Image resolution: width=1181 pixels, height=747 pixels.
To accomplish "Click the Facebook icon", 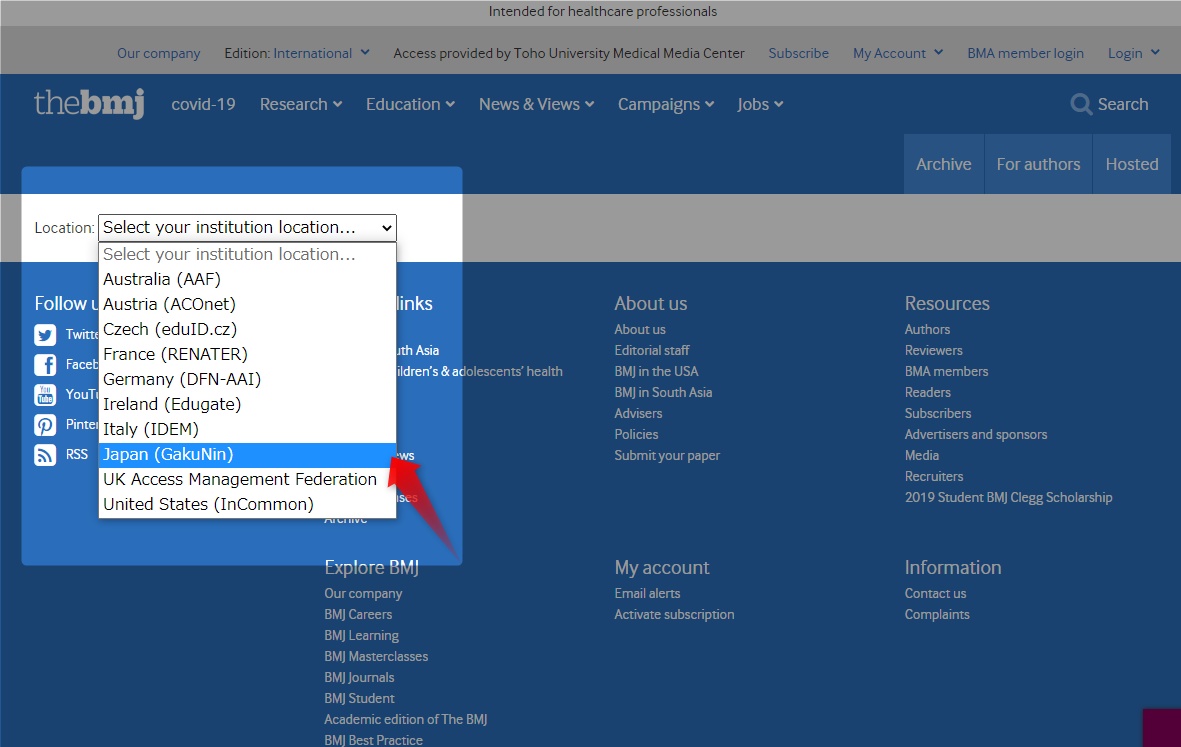I will 45,365.
